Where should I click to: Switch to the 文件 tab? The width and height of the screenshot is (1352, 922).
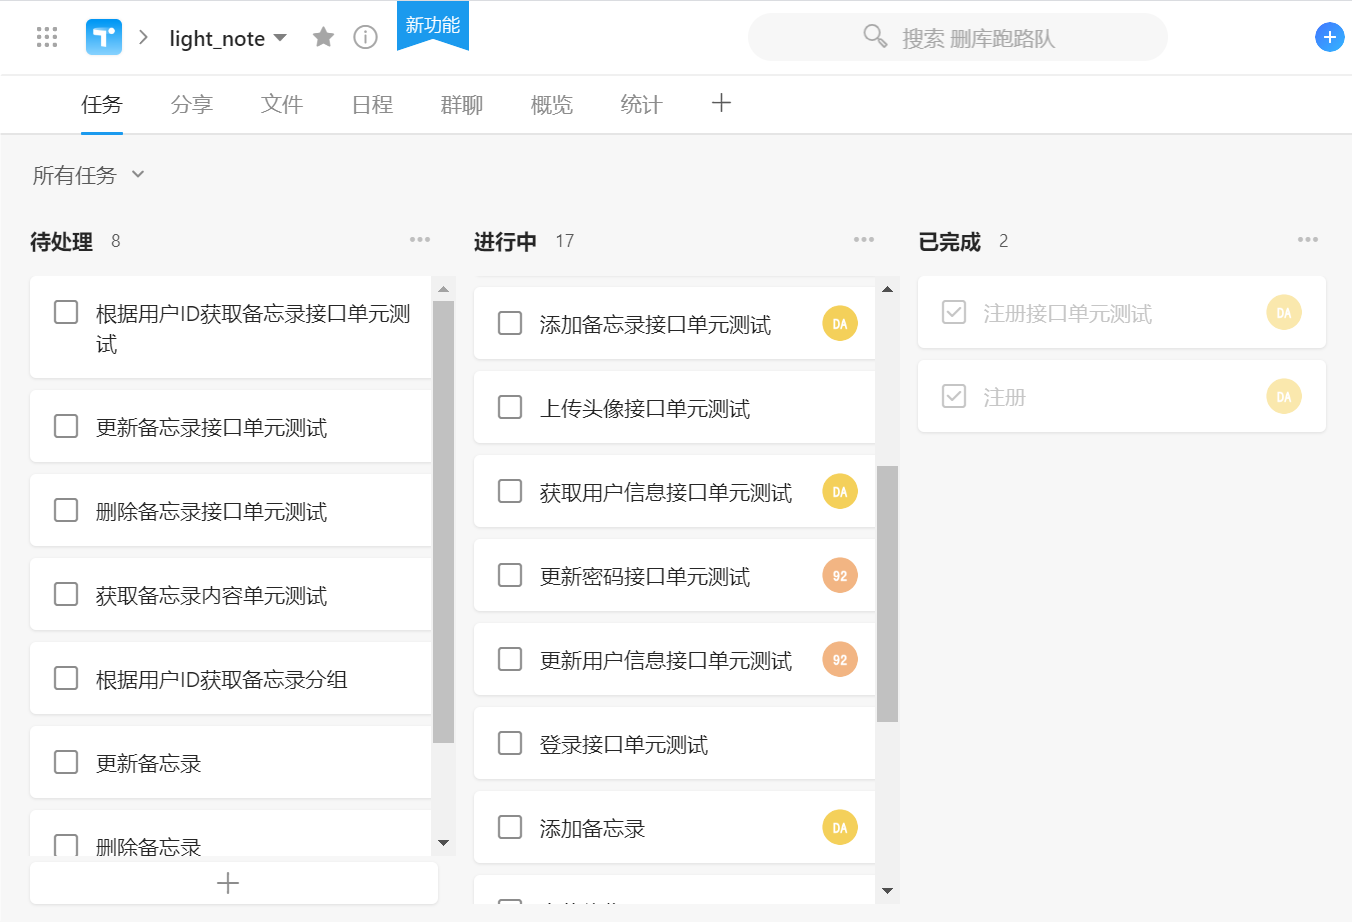pyautogui.click(x=282, y=105)
